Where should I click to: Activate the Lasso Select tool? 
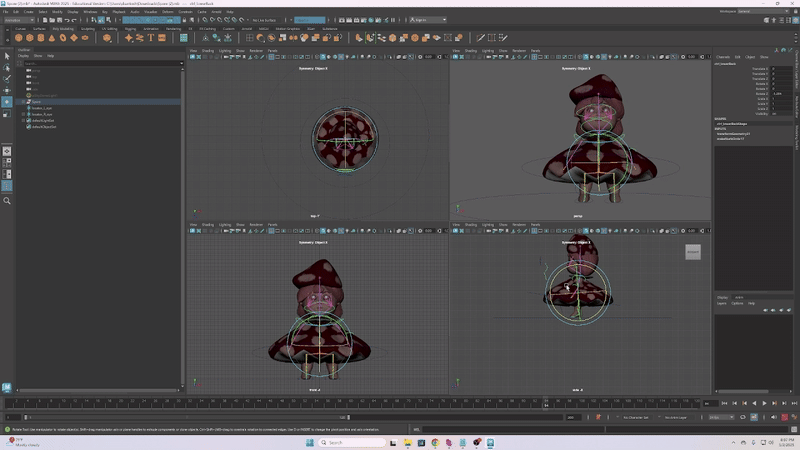[x=7, y=67]
